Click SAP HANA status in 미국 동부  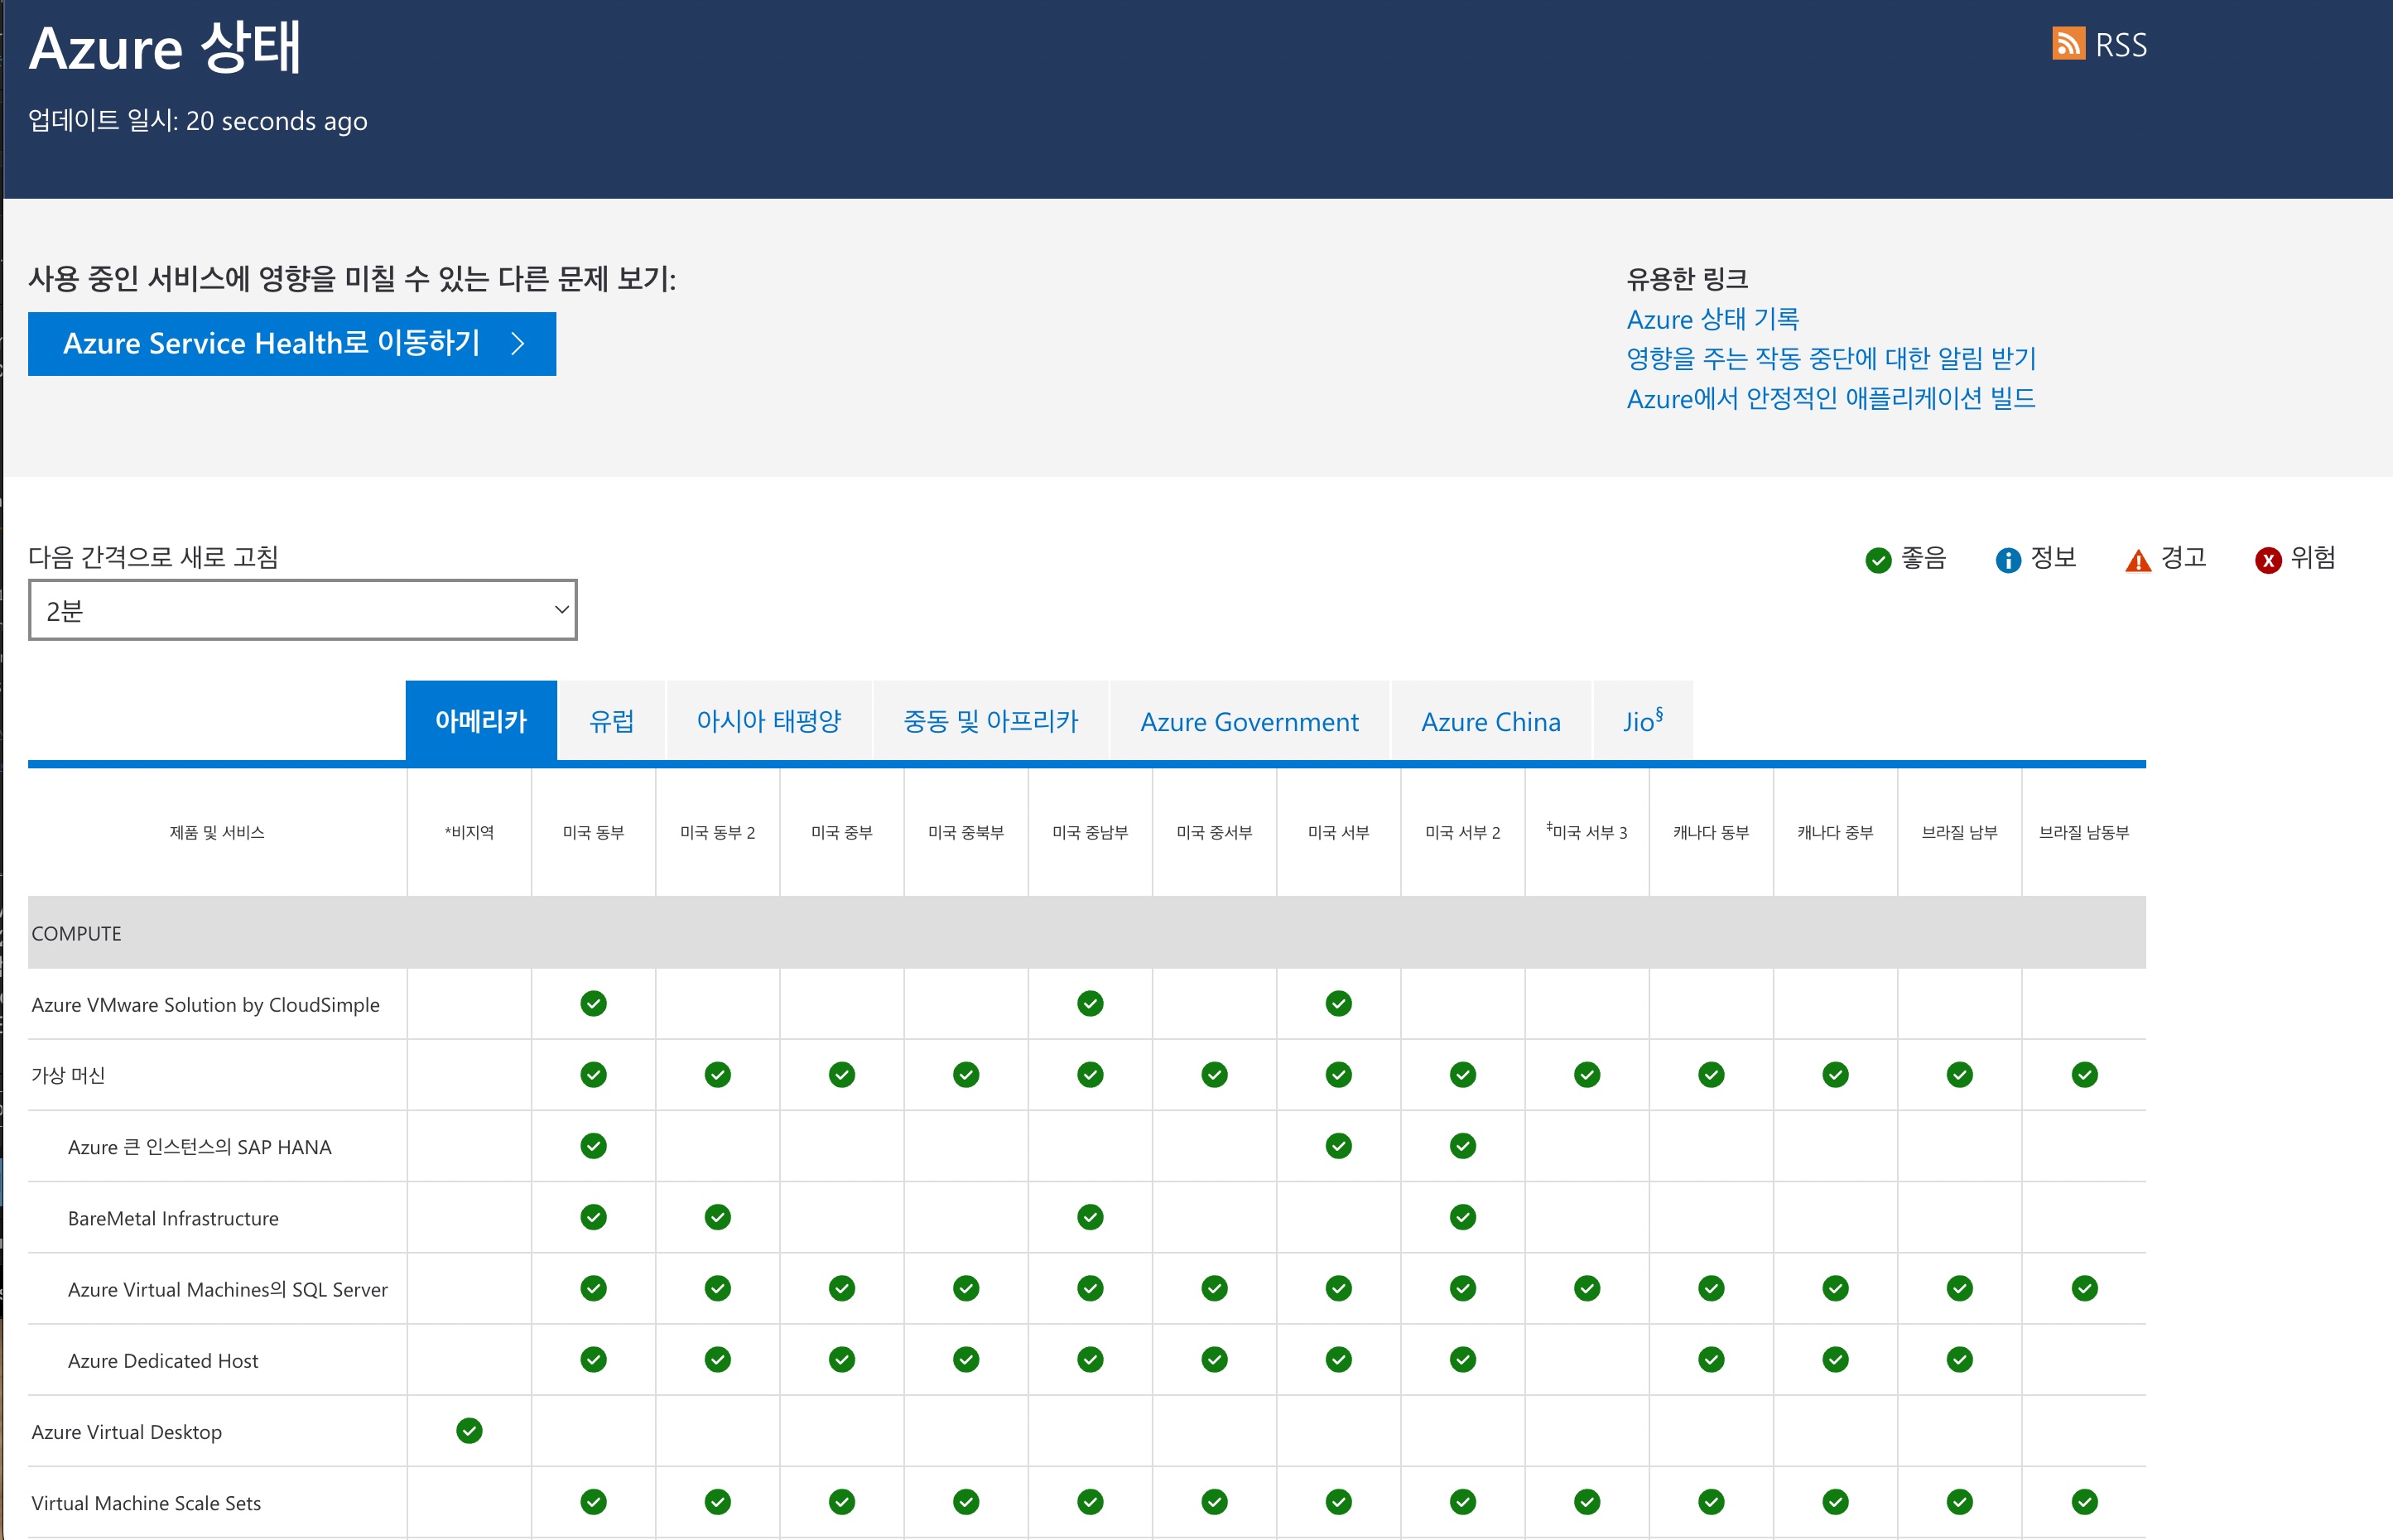point(593,1145)
